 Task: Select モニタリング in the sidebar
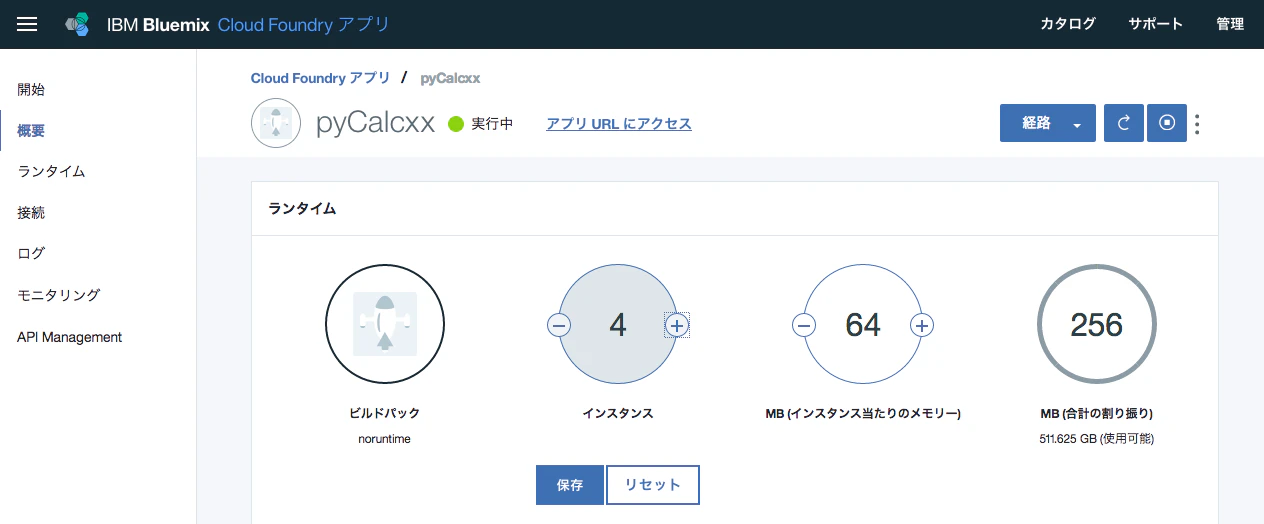pyautogui.click(x=59, y=295)
